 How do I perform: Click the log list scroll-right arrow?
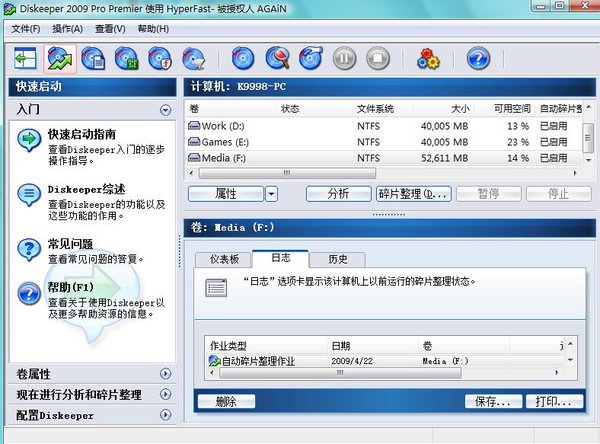coord(557,373)
